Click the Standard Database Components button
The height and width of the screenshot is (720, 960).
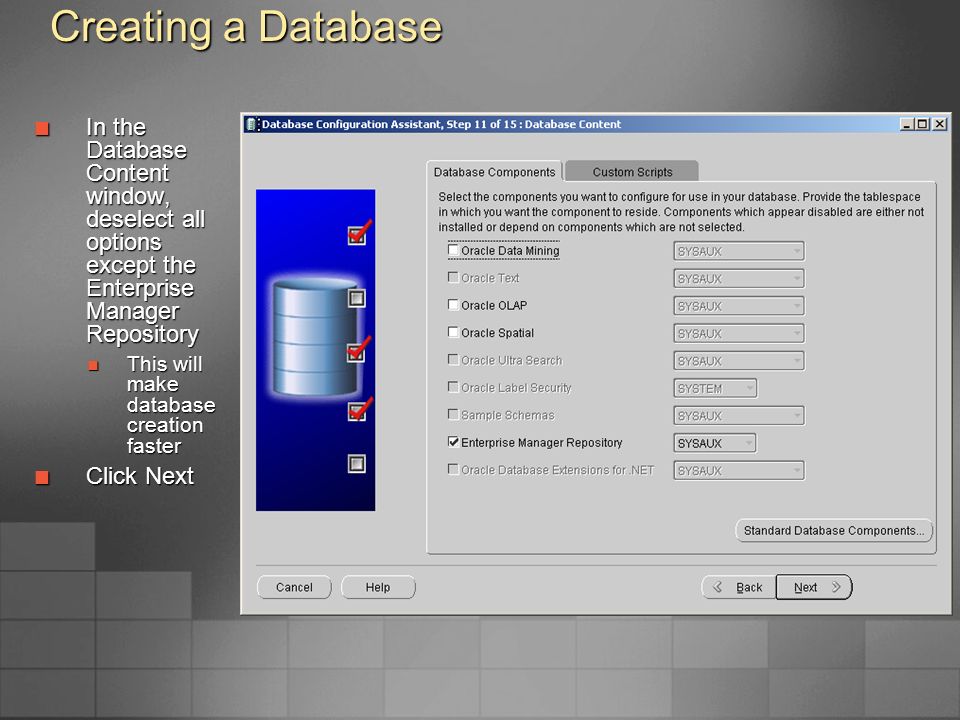click(834, 531)
